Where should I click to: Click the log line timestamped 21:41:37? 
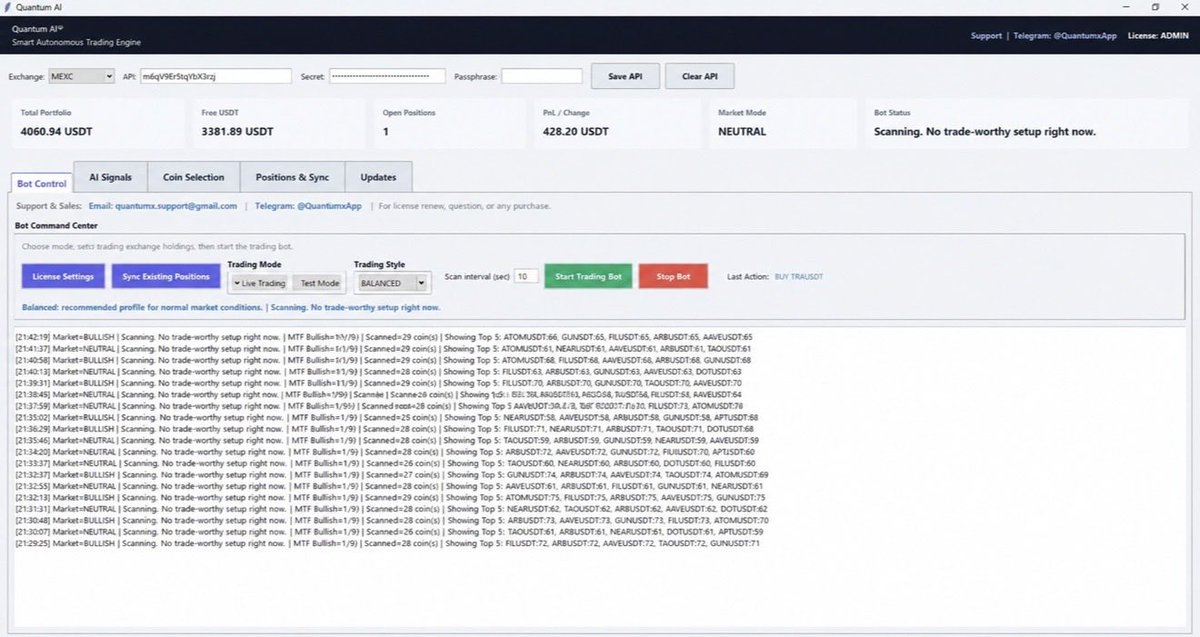(x=384, y=348)
